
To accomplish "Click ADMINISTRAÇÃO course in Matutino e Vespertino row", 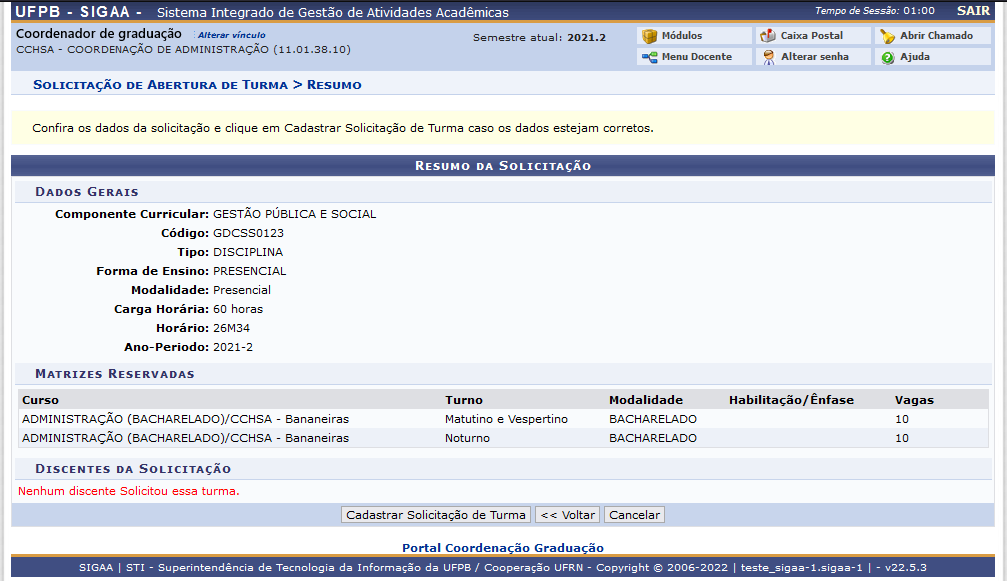I will click(185, 419).
